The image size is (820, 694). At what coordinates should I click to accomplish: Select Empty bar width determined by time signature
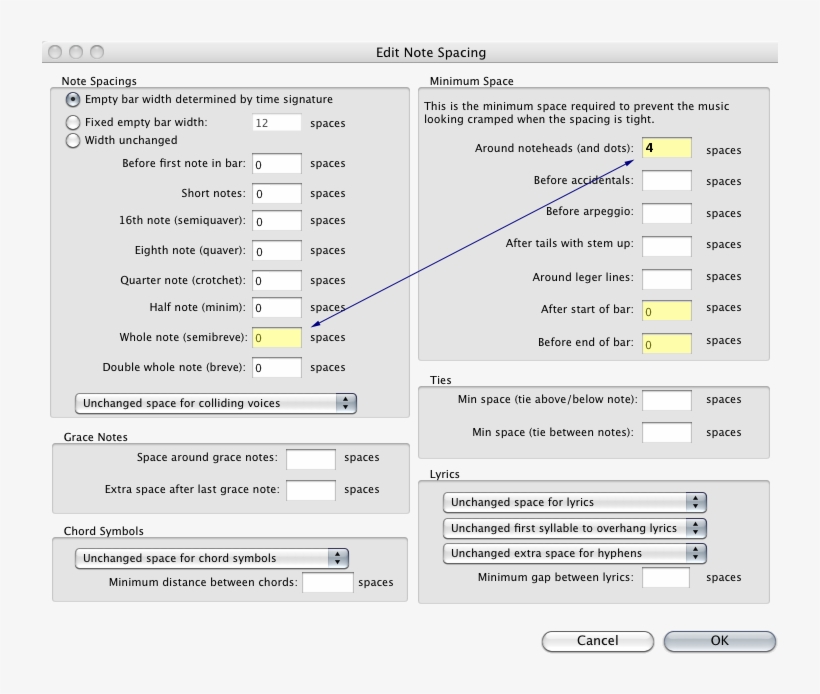click(x=73, y=100)
